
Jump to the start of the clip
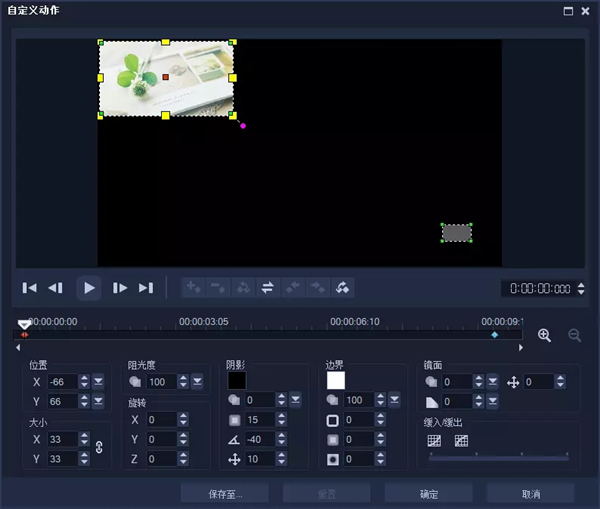(30, 288)
